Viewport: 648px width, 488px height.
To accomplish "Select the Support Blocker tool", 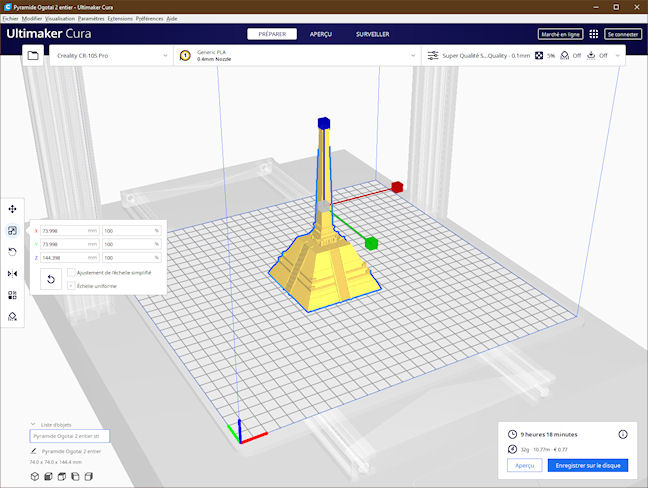I will point(13,316).
